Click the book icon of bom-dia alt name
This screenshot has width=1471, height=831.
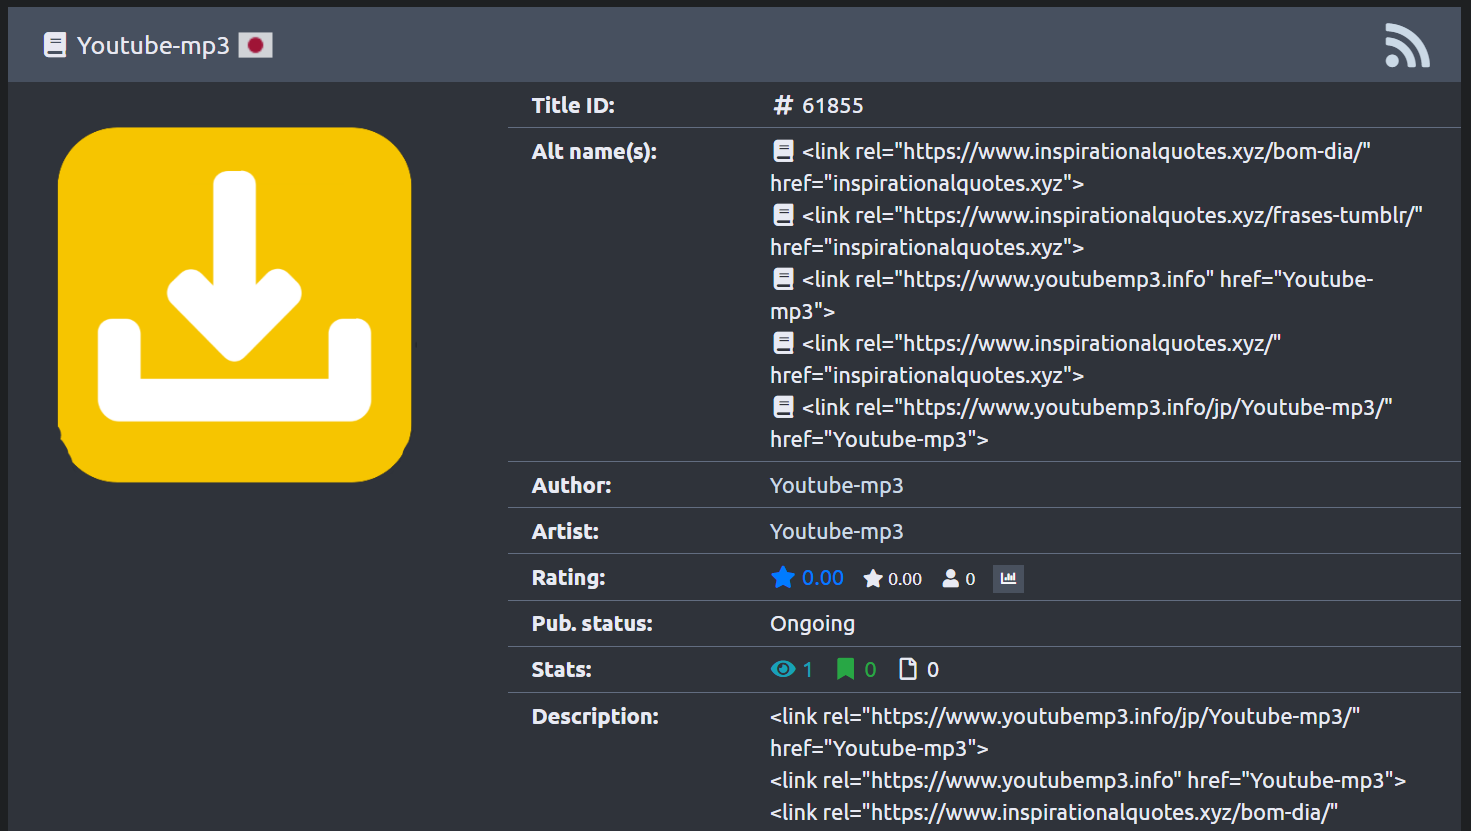783,151
